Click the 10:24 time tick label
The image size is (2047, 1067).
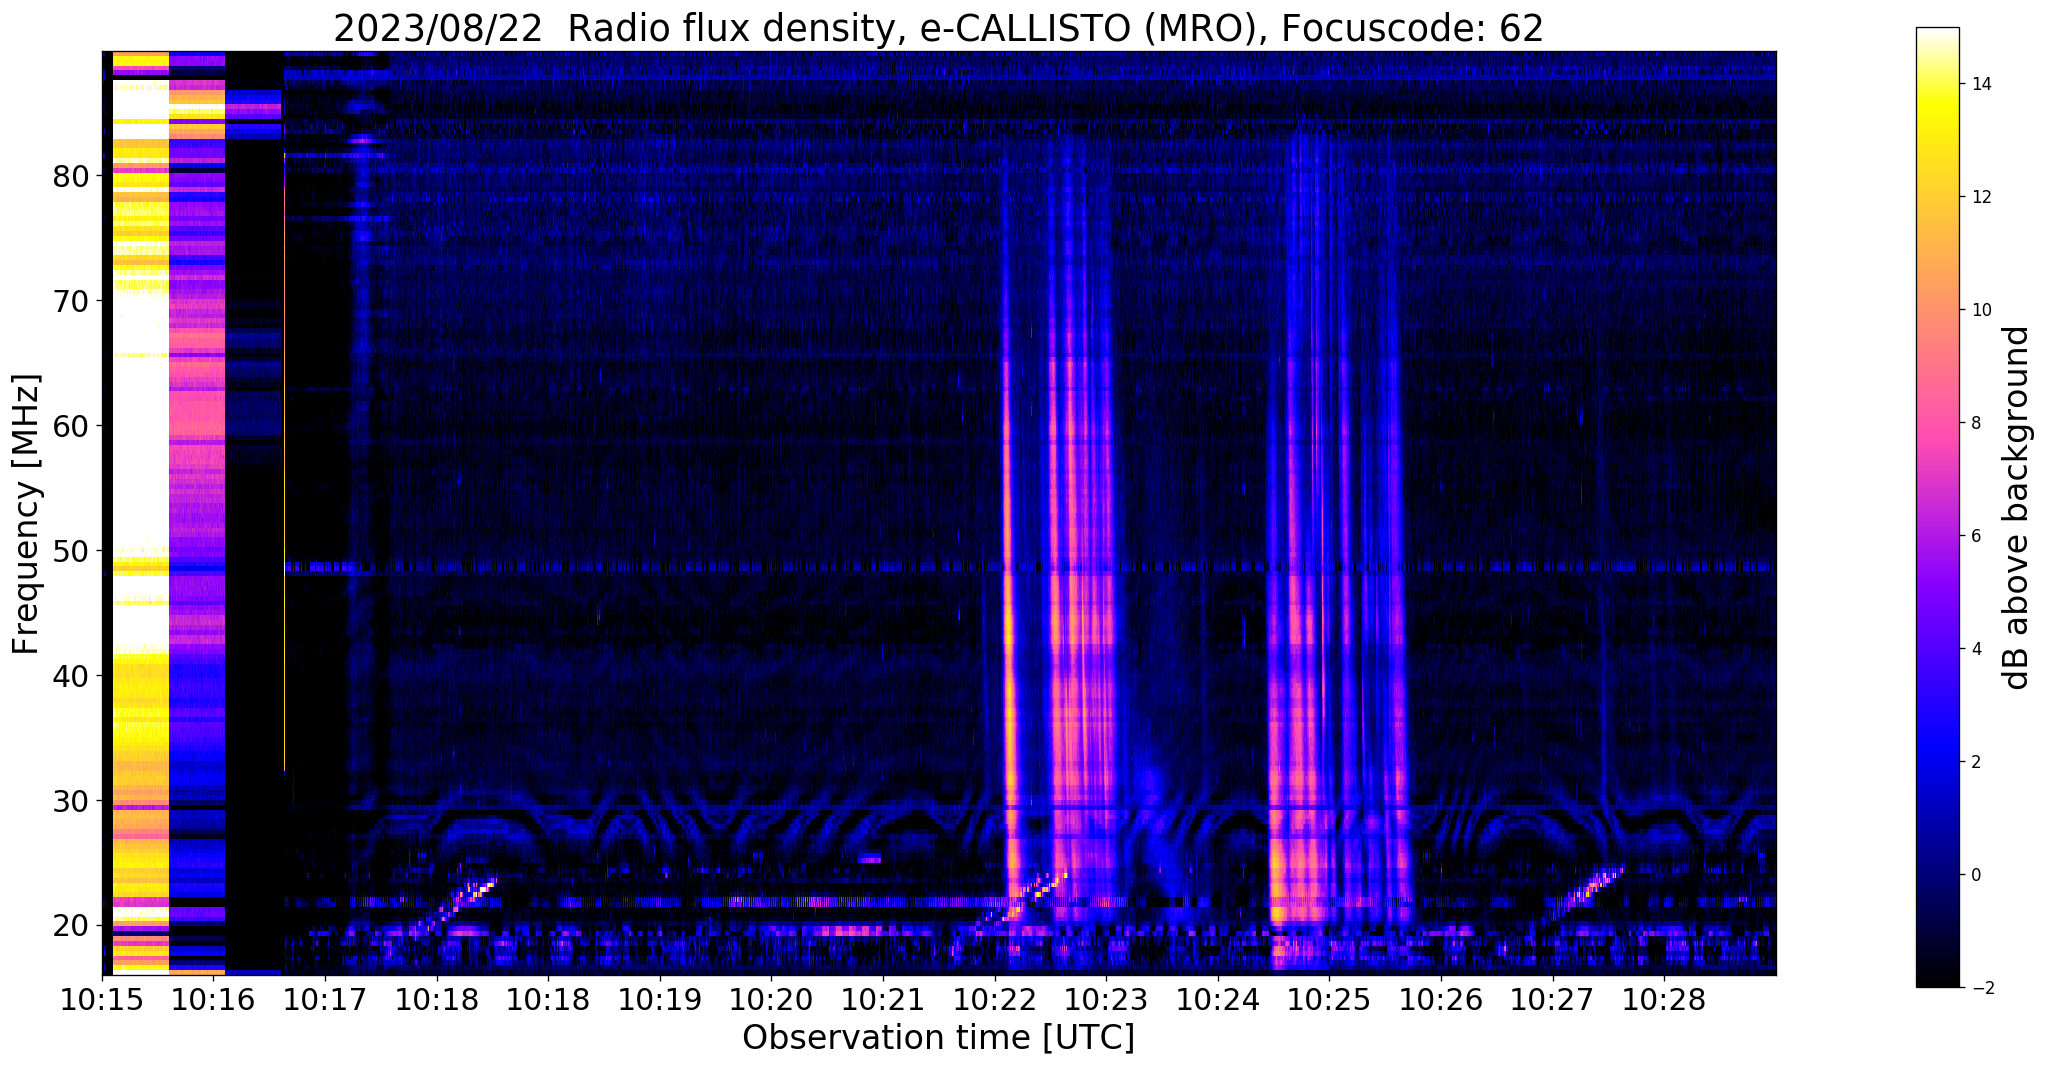click(1218, 1000)
